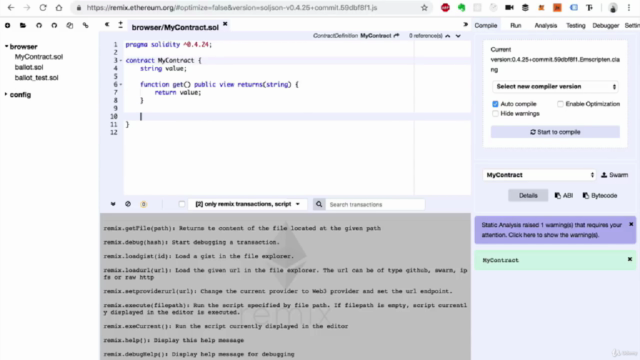Expand the config folder tree
The width and height of the screenshot is (640, 360).
coord(6,94)
